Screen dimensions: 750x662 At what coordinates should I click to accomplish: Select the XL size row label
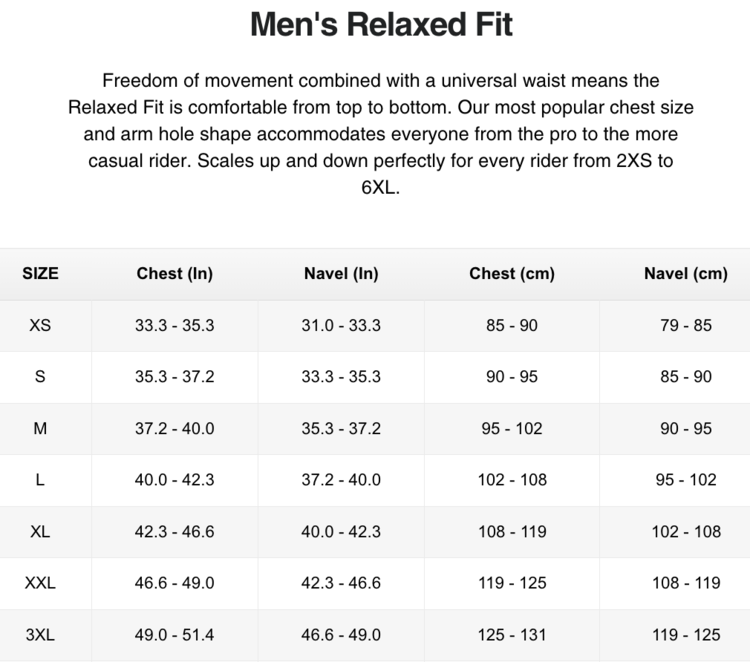coord(40,531)
